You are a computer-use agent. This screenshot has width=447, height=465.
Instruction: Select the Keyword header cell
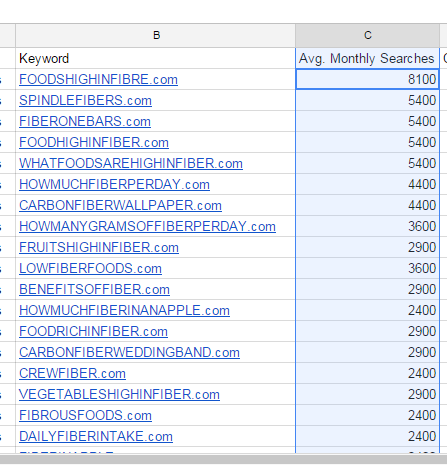156,58
